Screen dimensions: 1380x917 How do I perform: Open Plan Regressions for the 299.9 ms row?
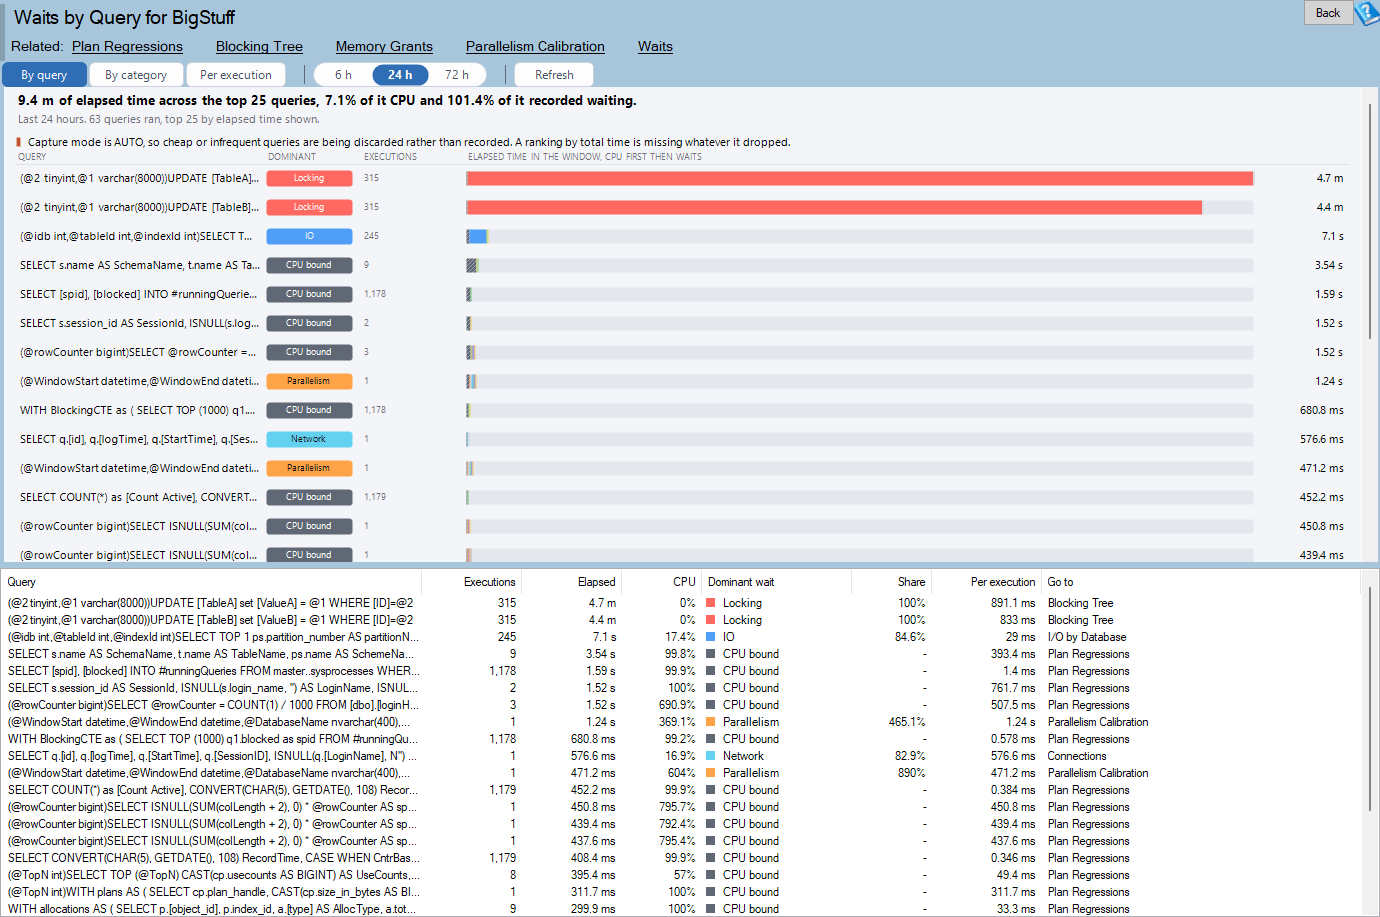click(x=1088, y=909)
